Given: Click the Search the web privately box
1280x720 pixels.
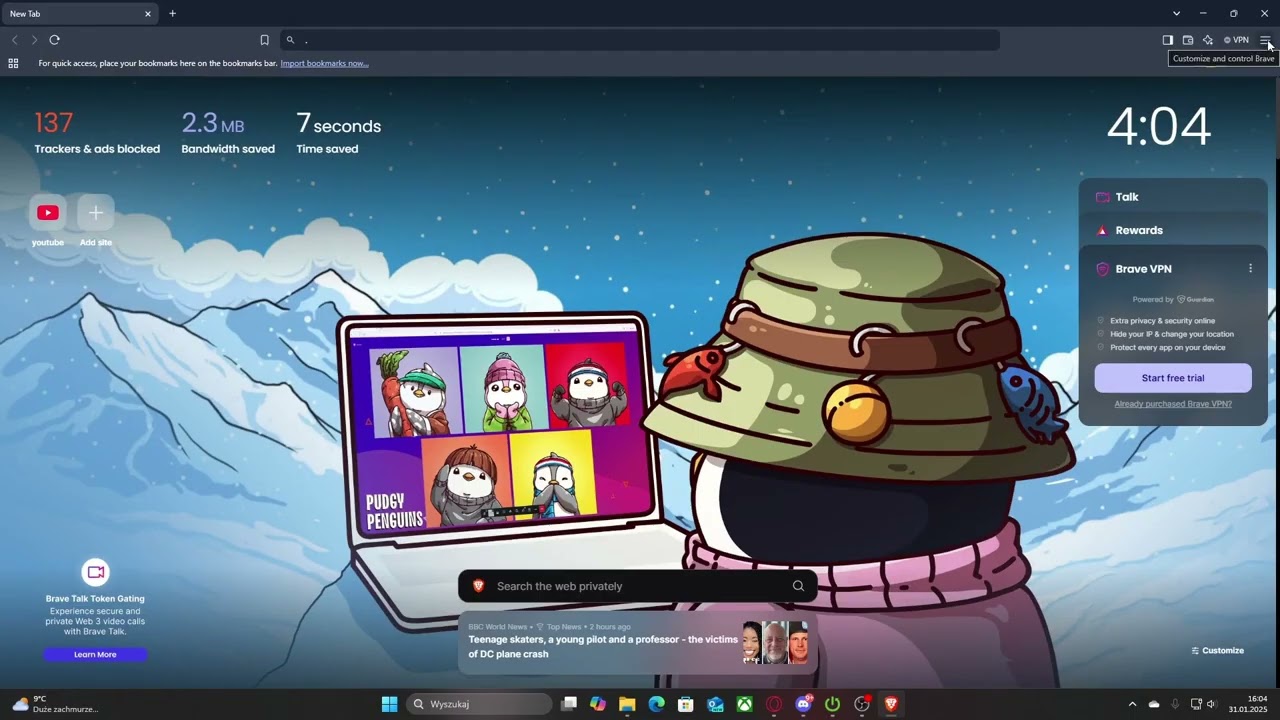Looking at the screenshot, I should 638,586.
